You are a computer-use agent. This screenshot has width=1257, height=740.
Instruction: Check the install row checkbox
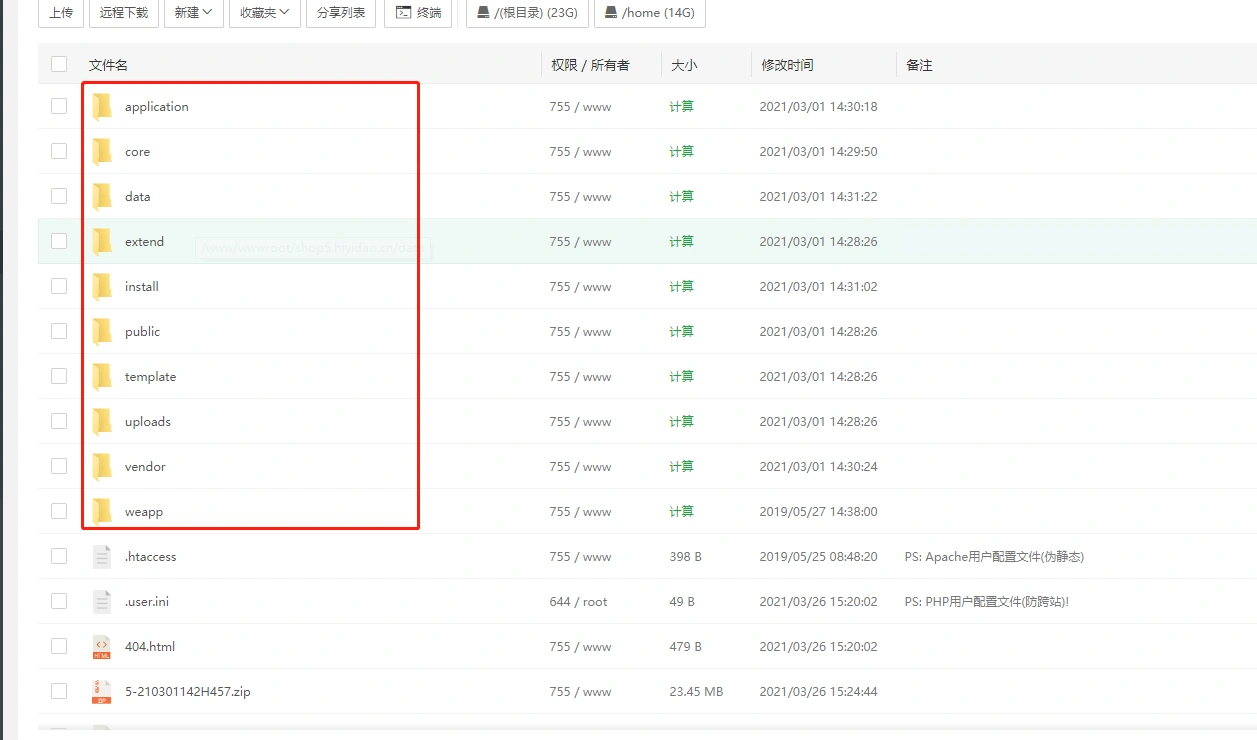(59, 286)
